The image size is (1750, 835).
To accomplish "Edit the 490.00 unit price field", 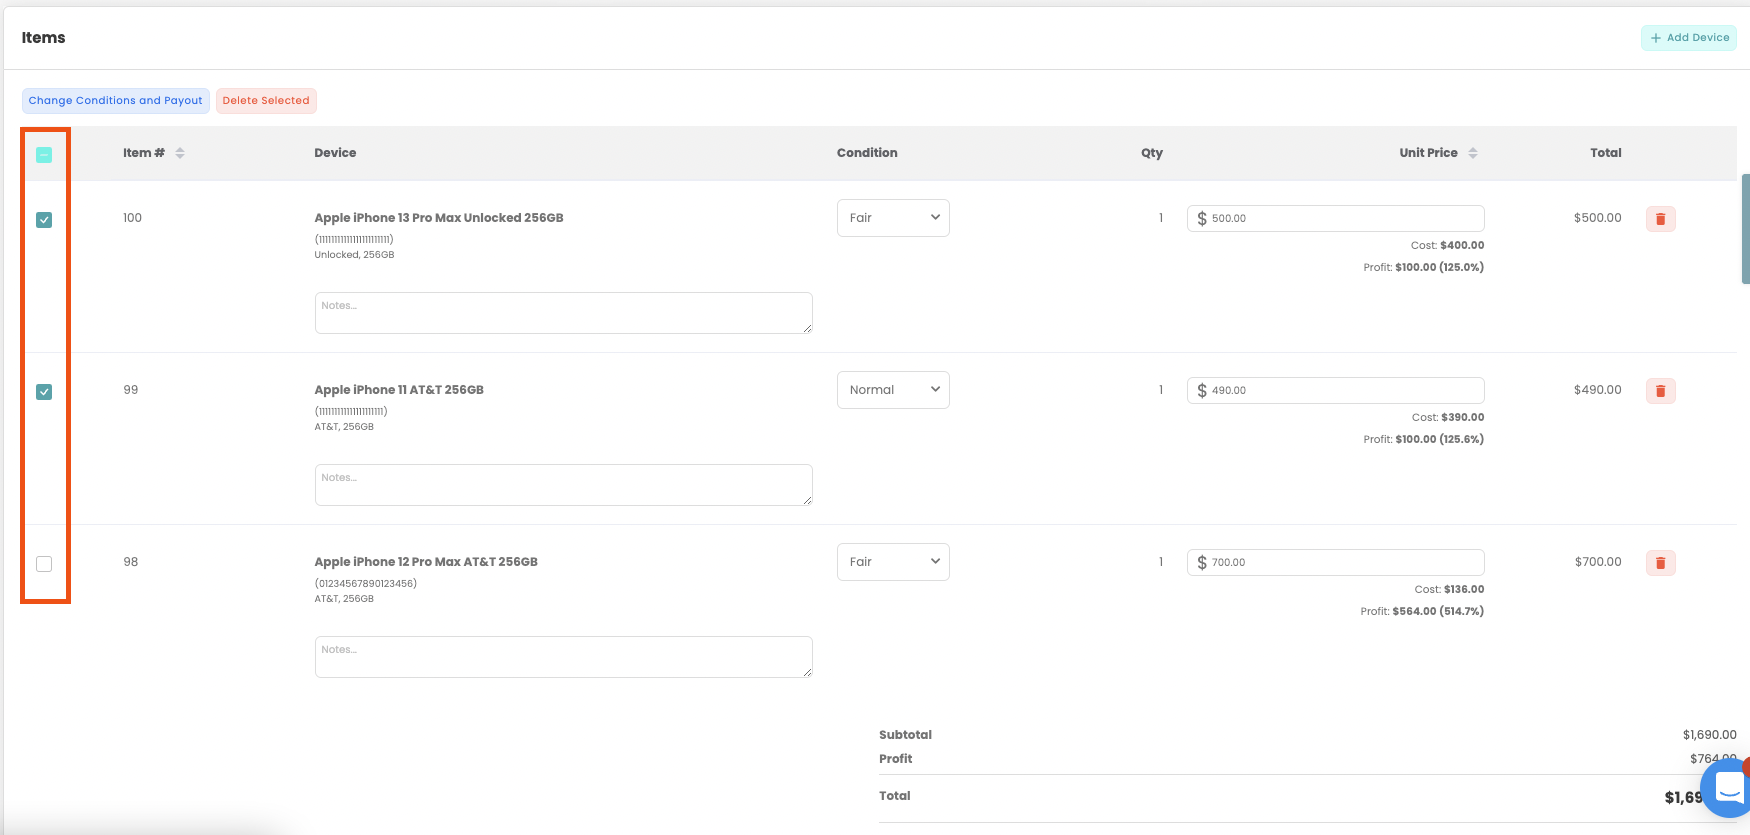I will (1335, 390).
